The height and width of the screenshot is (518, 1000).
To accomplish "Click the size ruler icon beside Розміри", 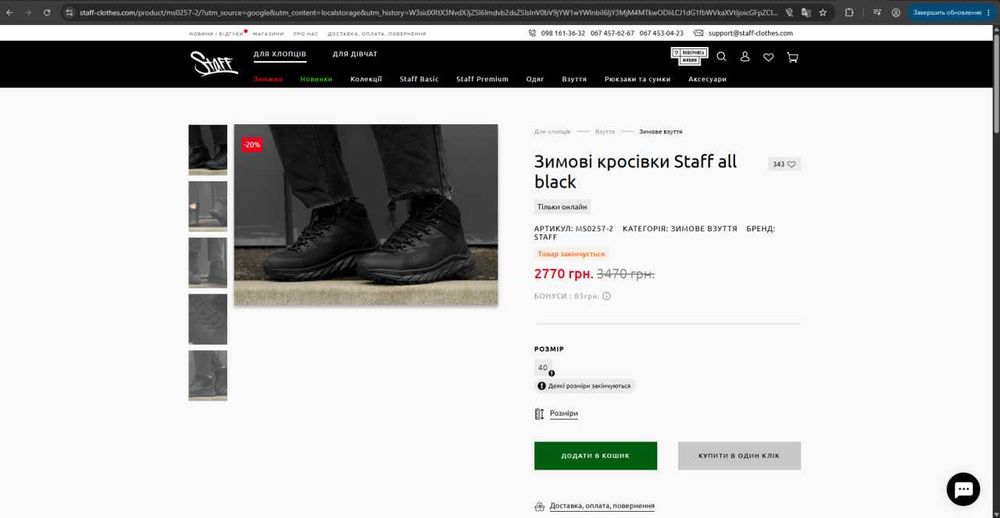I will click(539, 414).
